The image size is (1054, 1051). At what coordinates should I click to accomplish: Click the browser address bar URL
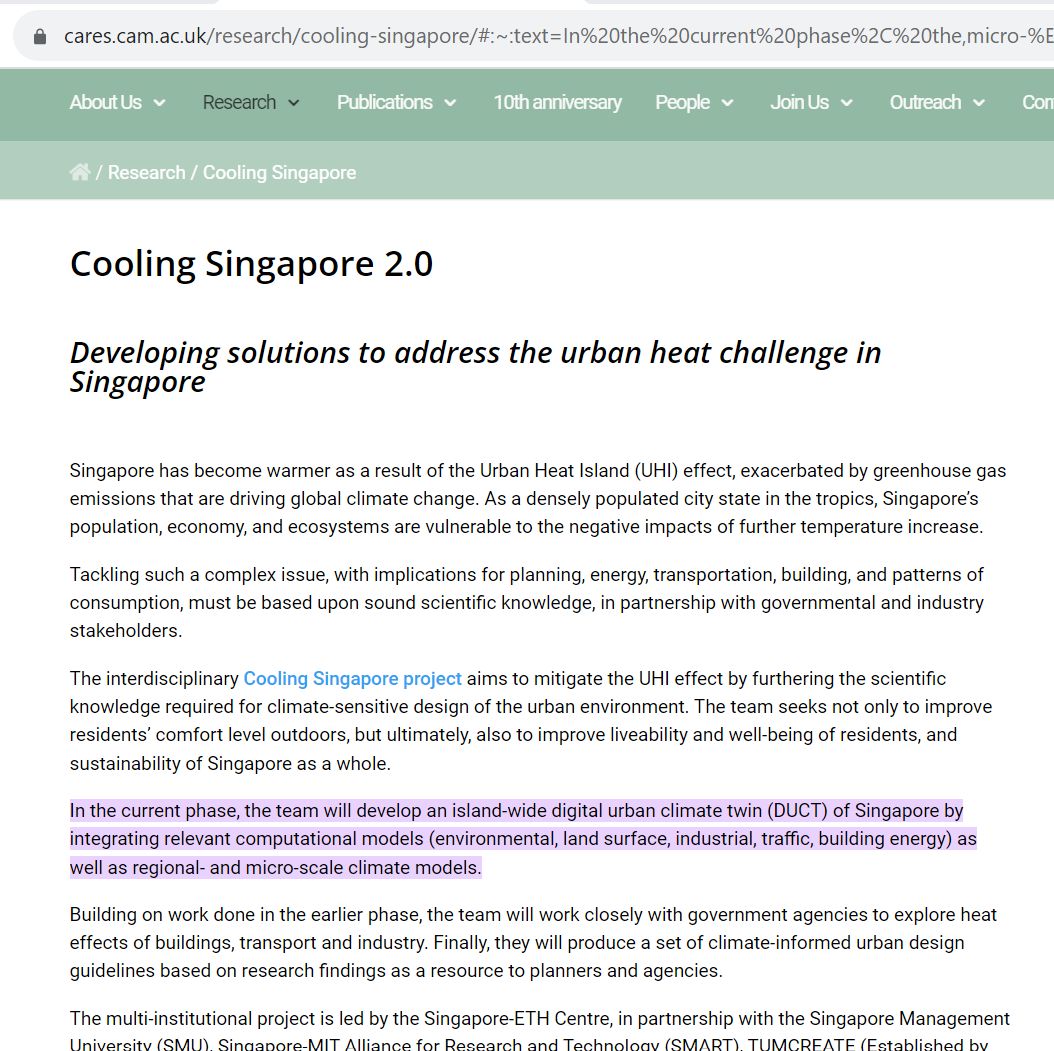tap(558, 36)
